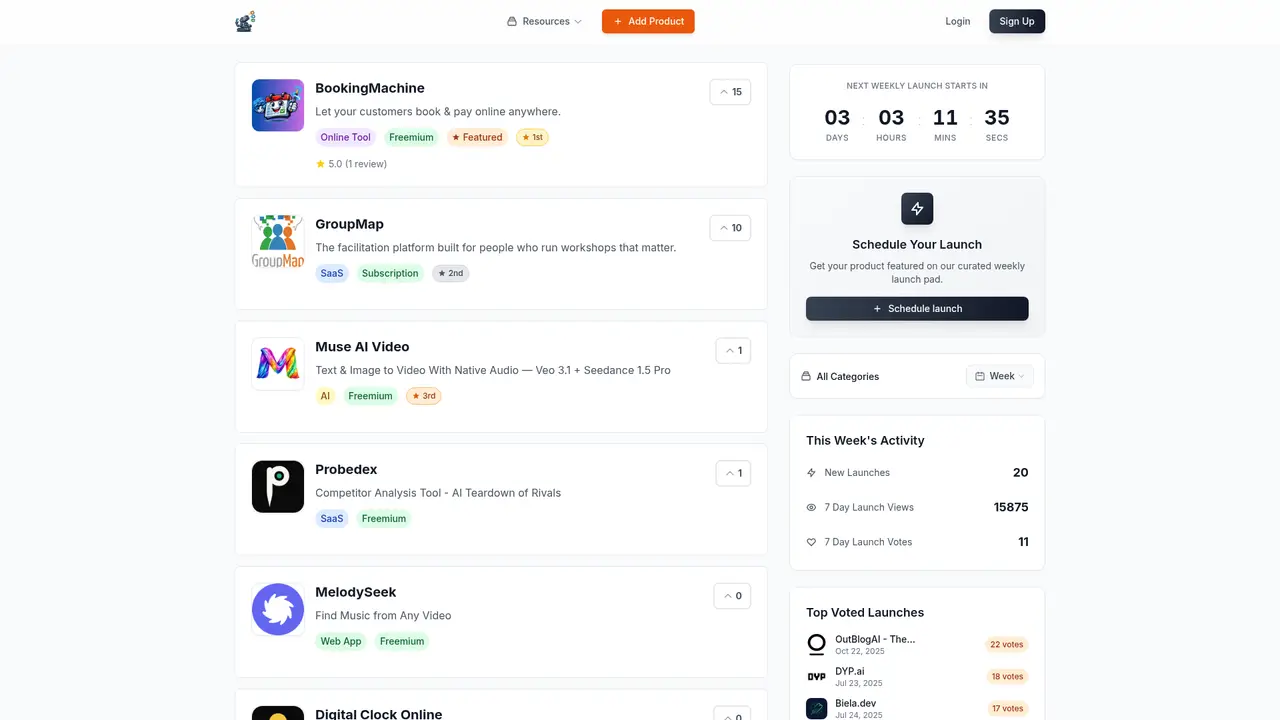Viewport: 1280px width, 720px height.
Task: Click the OutBlogAI logo in Top Voted Launches
Action: coord(817,644)
